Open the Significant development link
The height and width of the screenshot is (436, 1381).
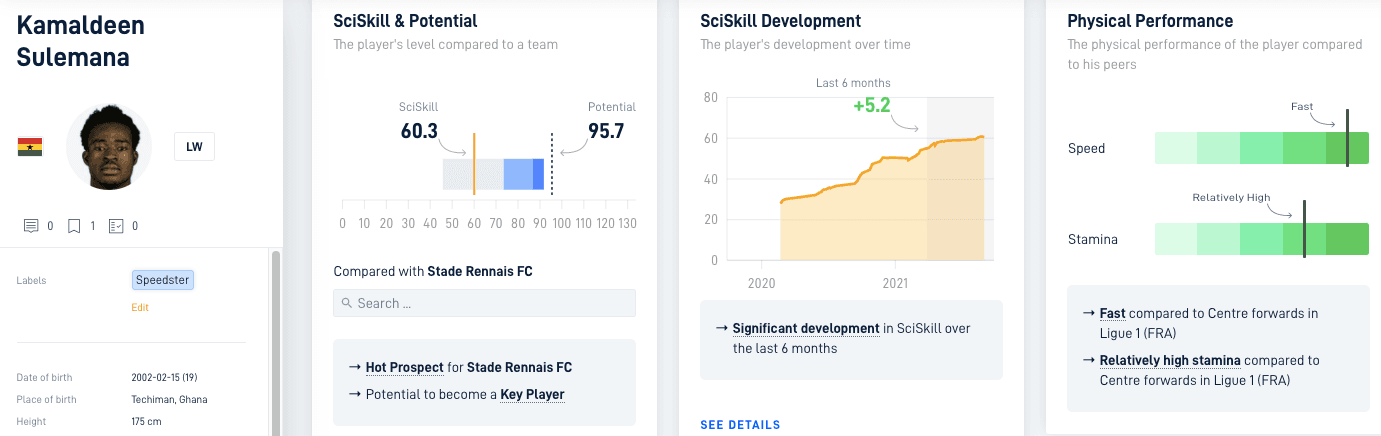806,328
